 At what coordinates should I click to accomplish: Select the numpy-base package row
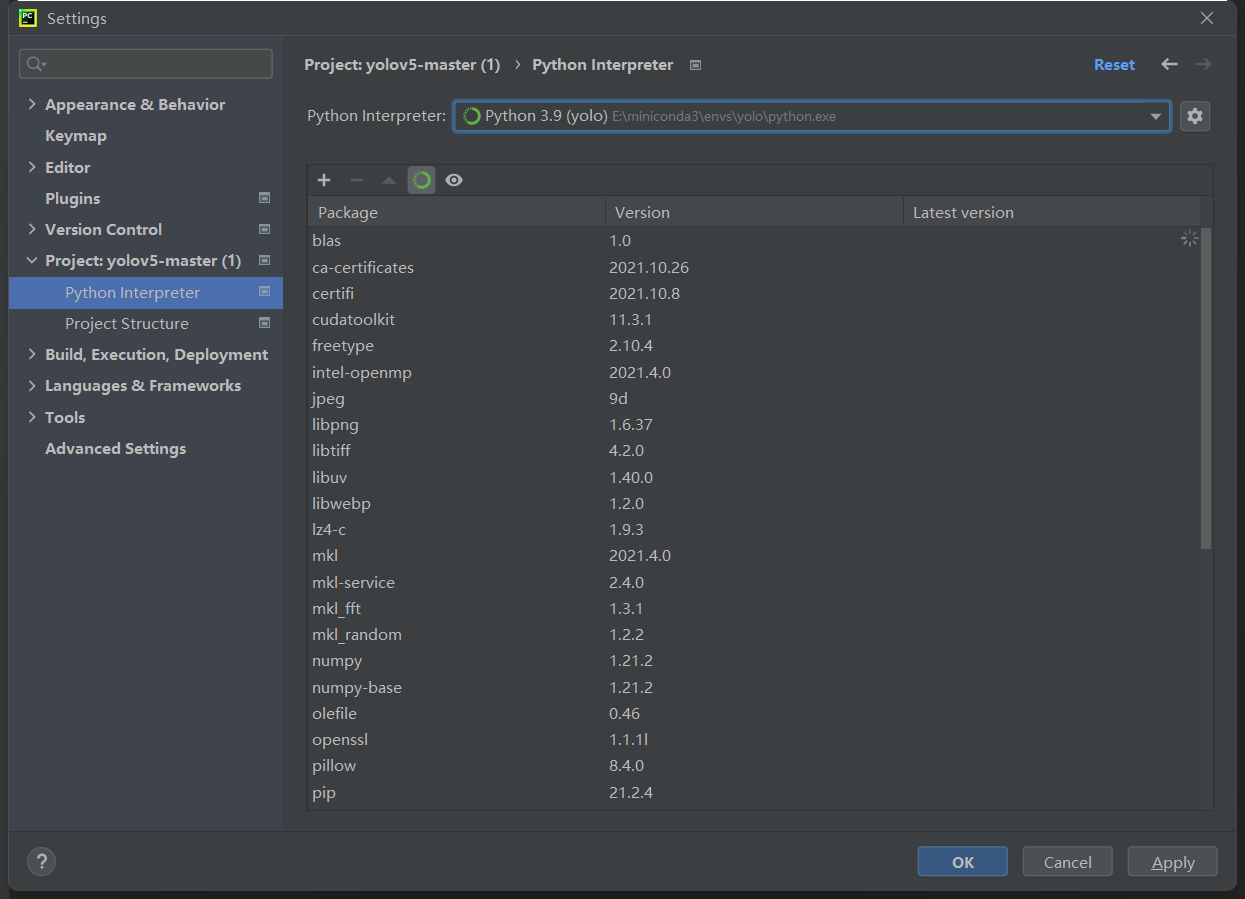coord(754,687)
